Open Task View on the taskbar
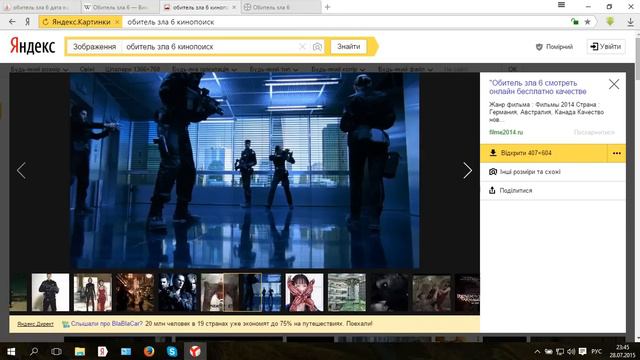This screenshot has width=640, height=360. [56, 351]
